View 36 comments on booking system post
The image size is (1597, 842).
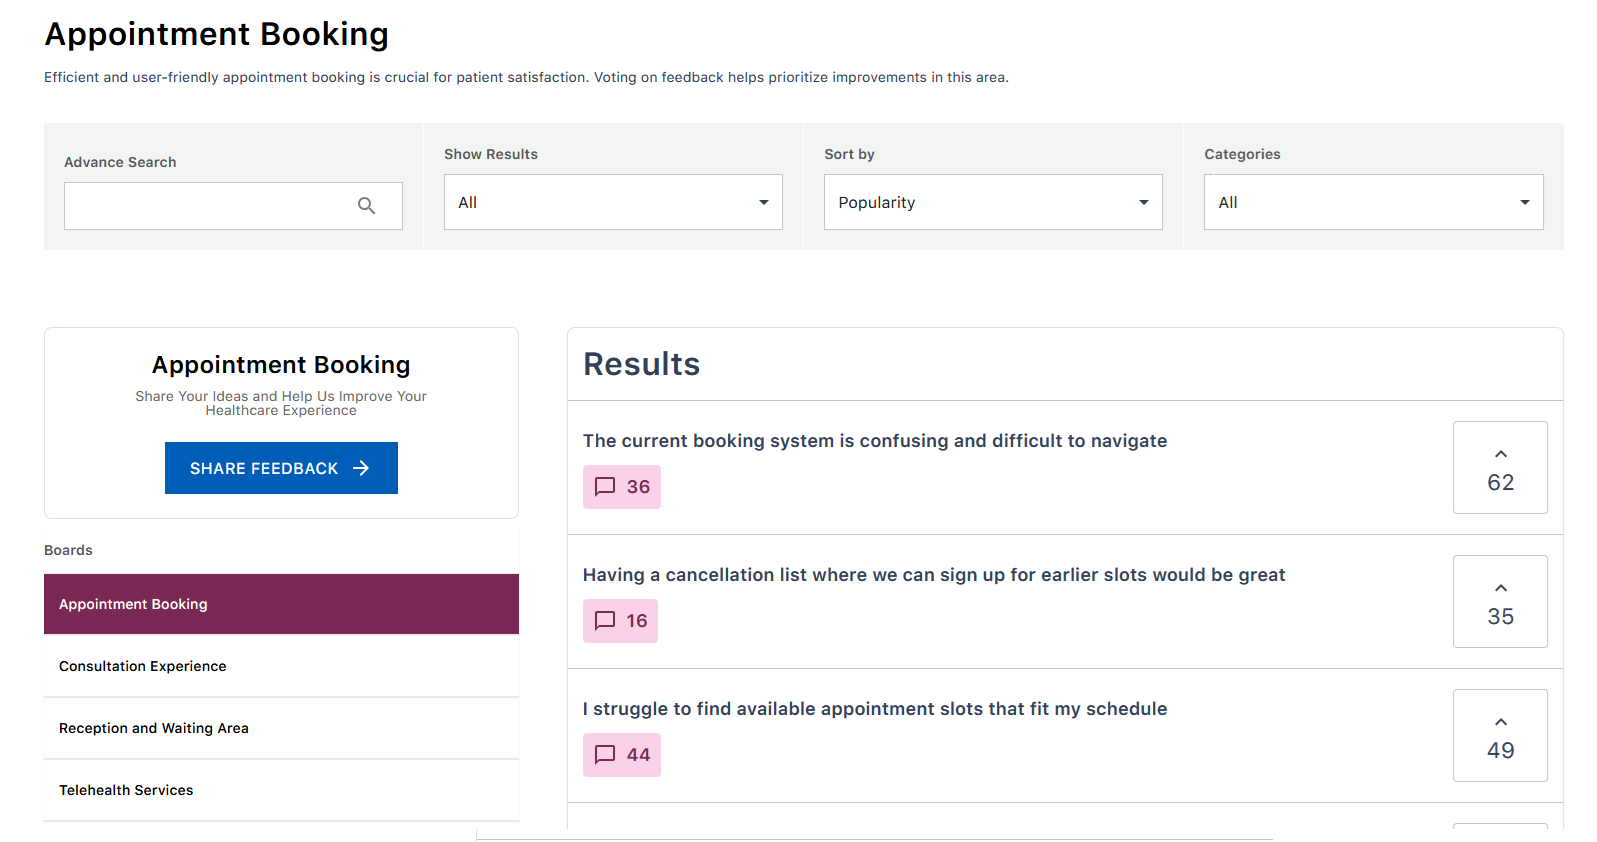[622, 487]
